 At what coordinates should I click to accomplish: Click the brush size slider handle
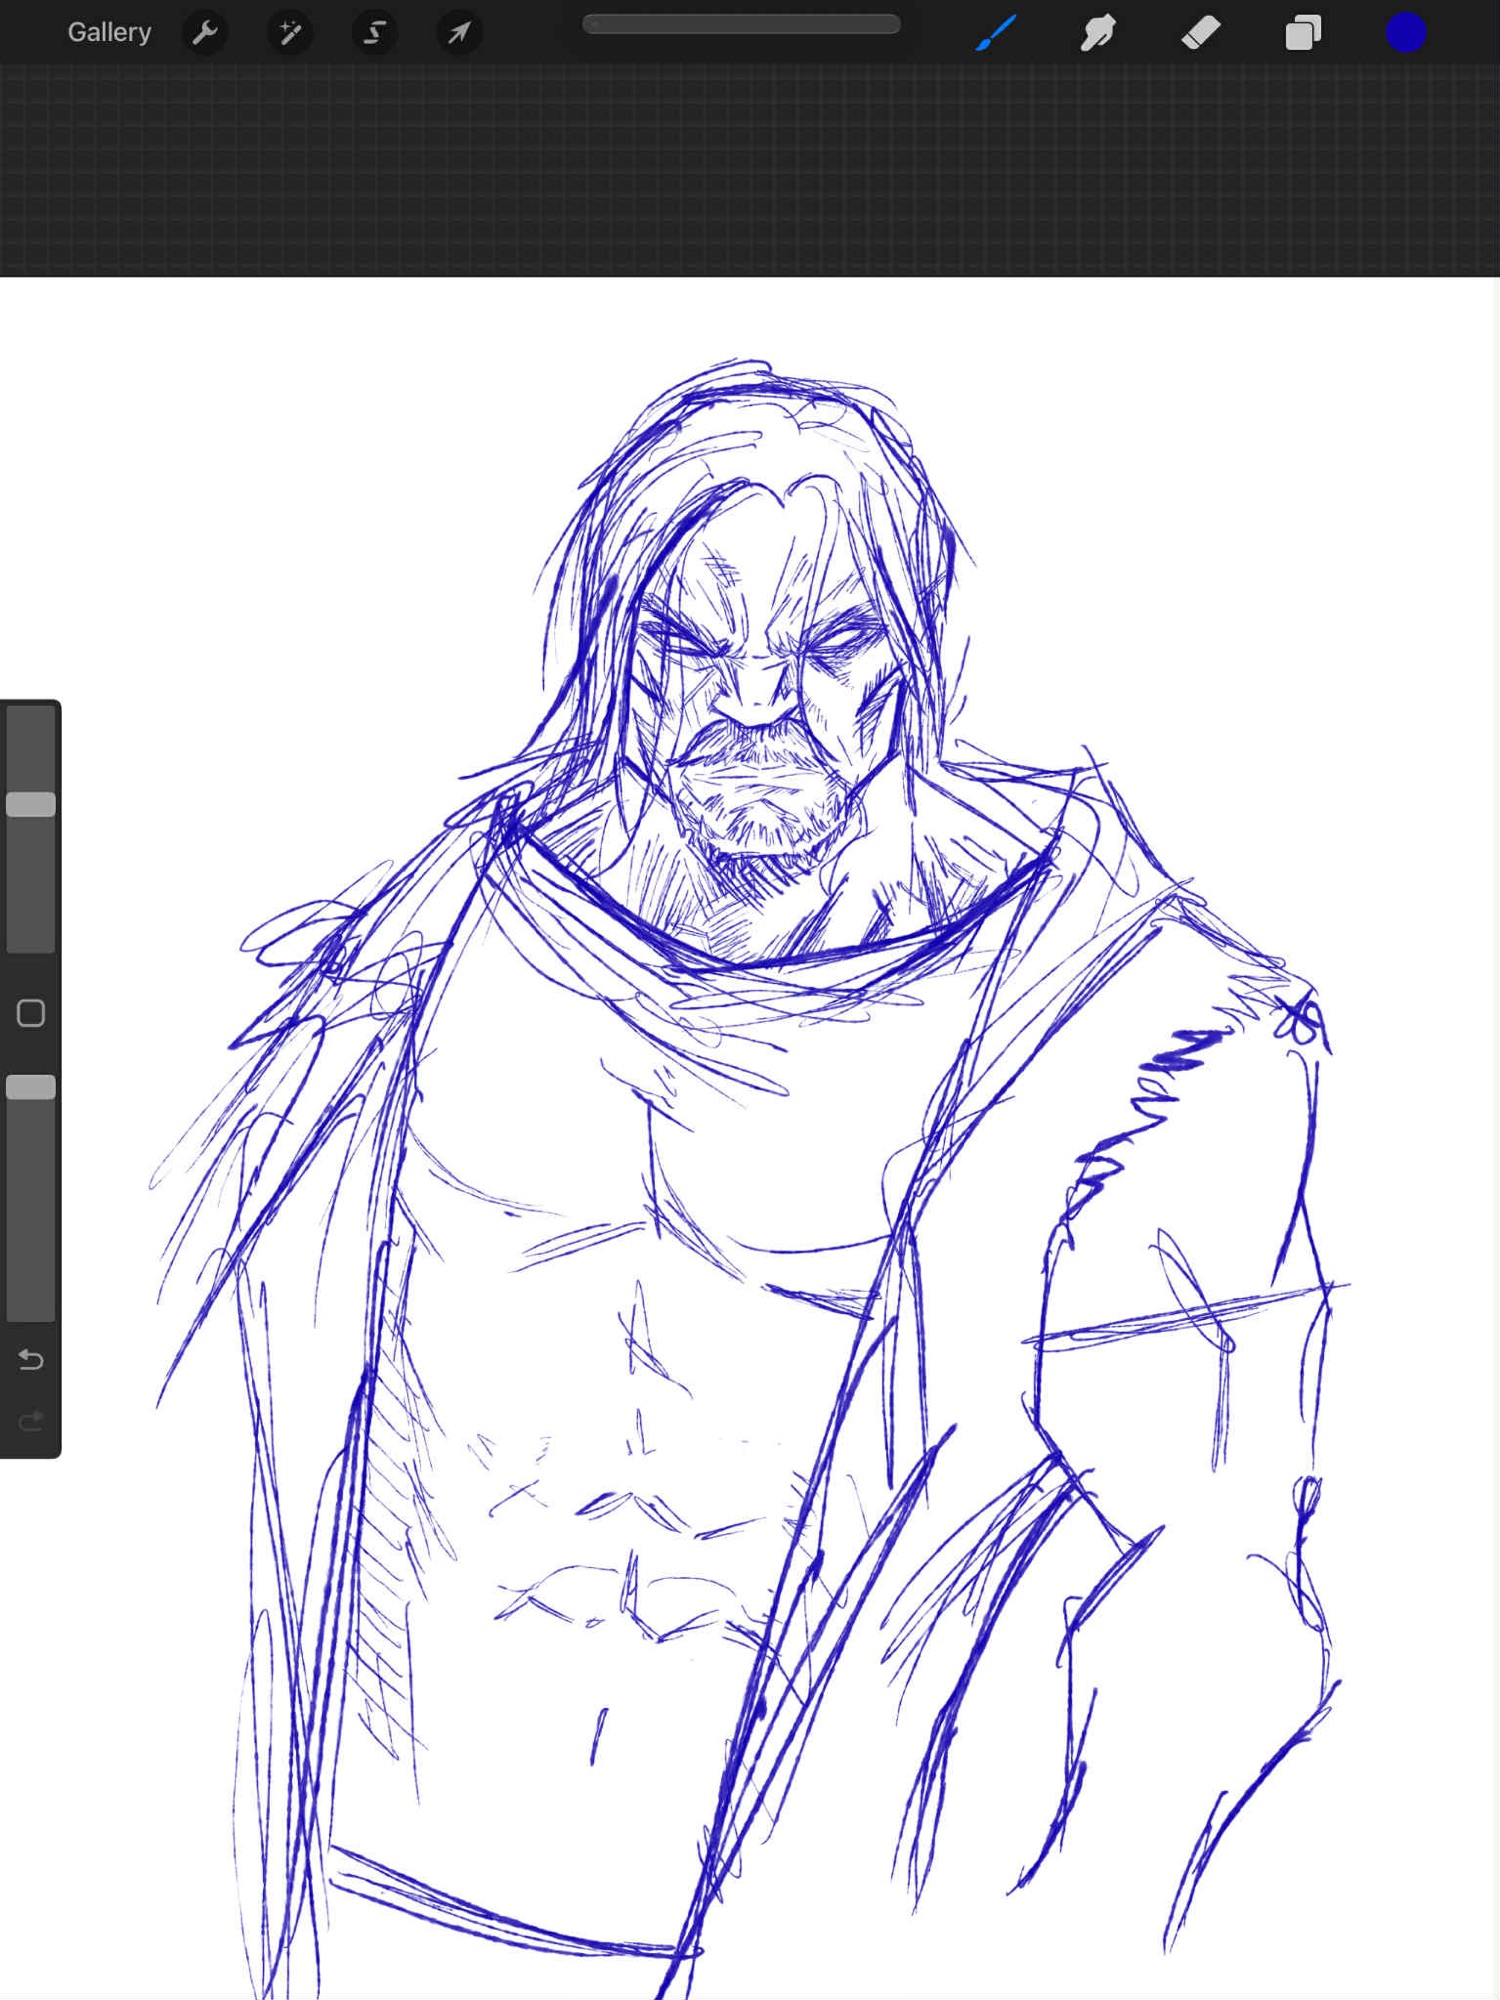tap(31, 804)
